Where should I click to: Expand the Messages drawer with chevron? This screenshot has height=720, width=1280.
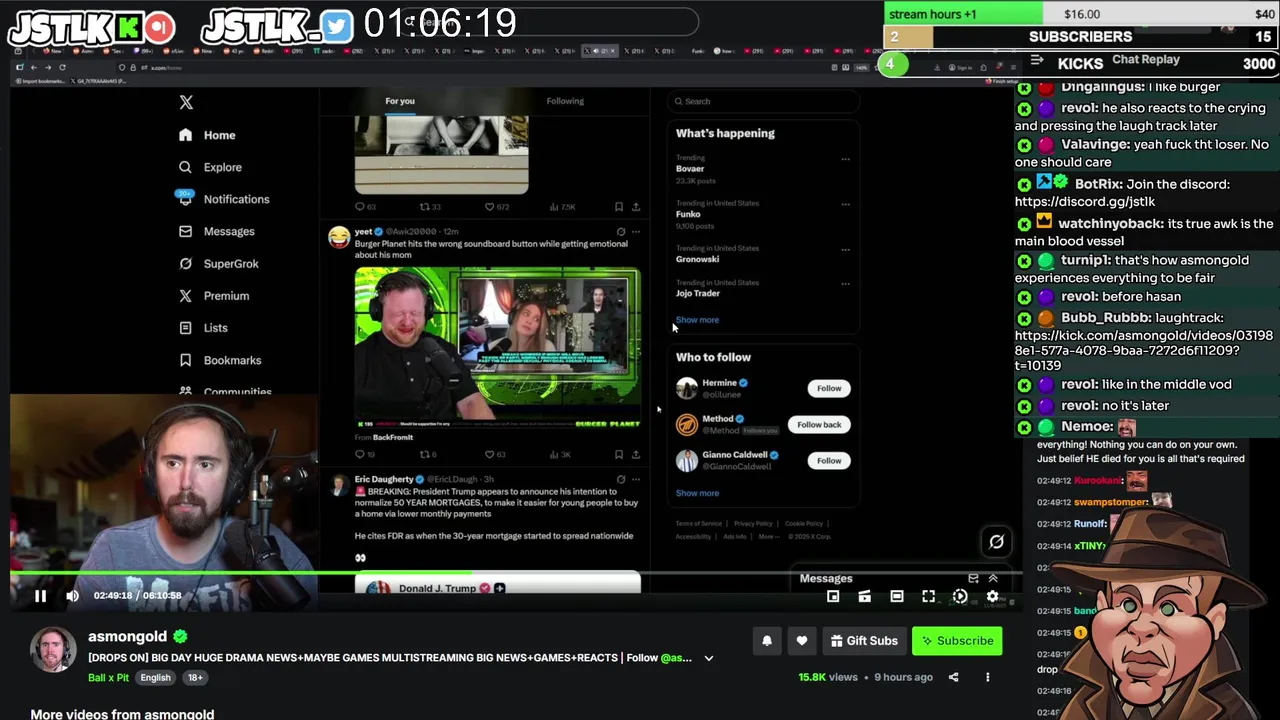click(x=993, y=578)
